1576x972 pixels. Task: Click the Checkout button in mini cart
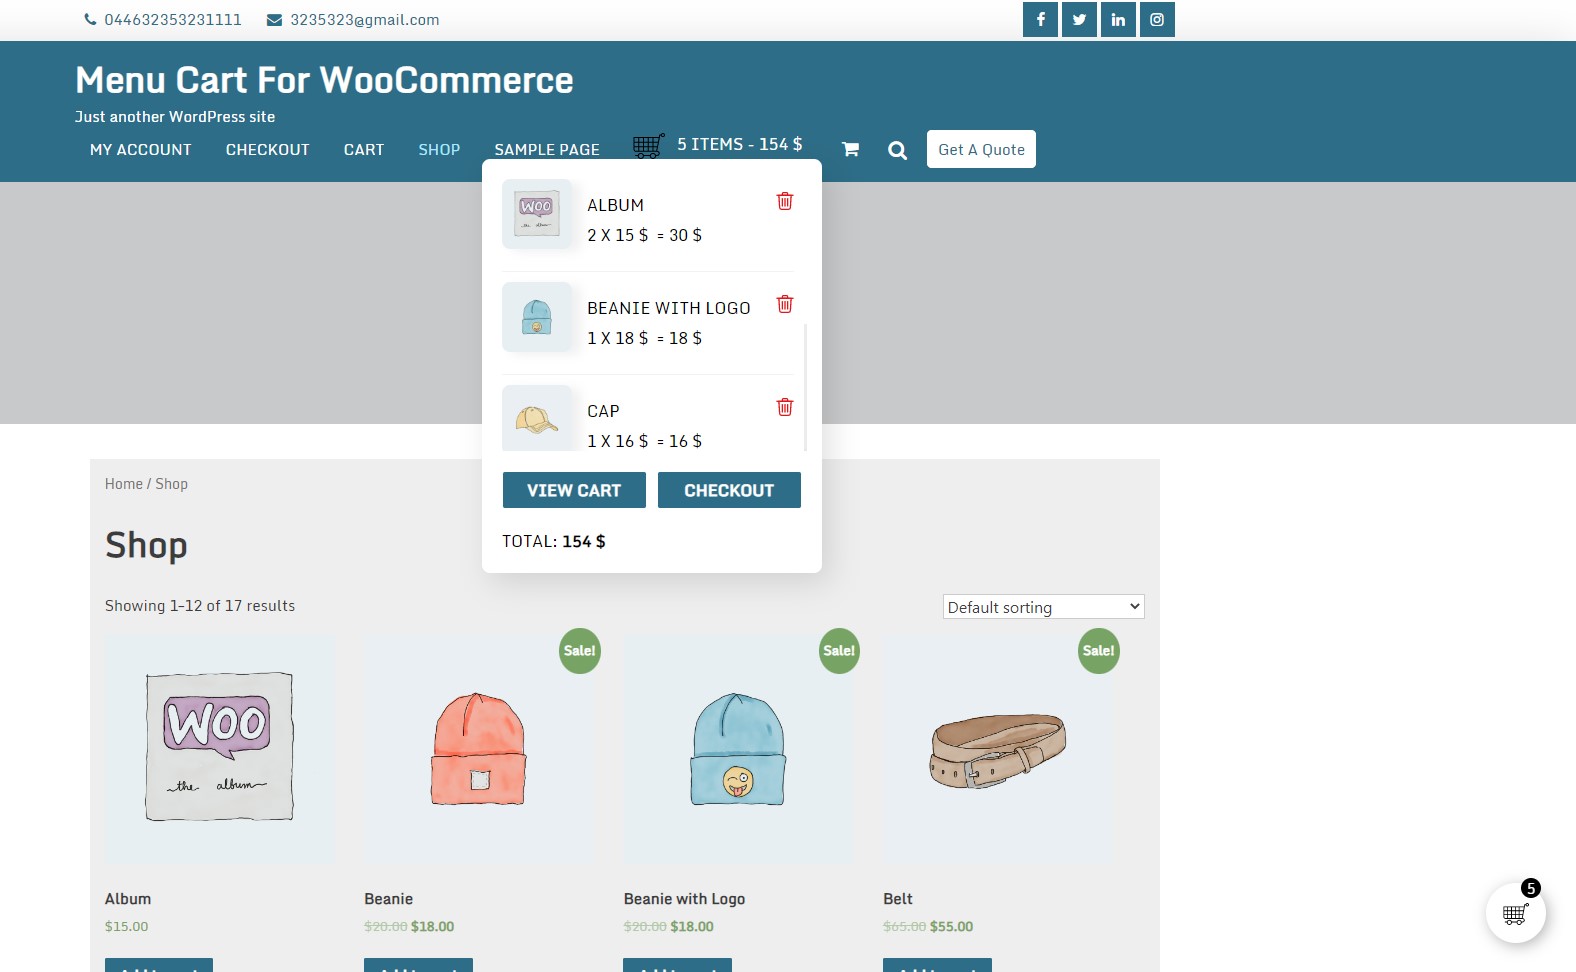pos(729,490)
